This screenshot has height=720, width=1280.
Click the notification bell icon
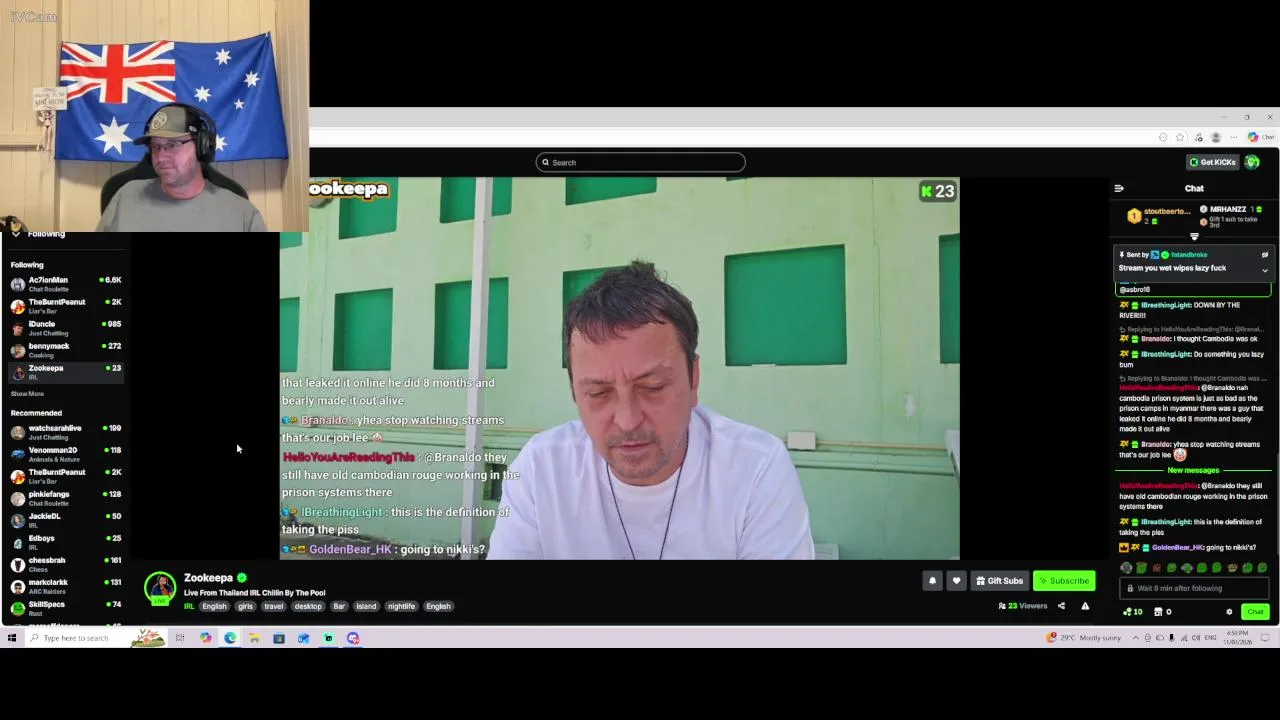pyautogui.click(x=932, y=580)
